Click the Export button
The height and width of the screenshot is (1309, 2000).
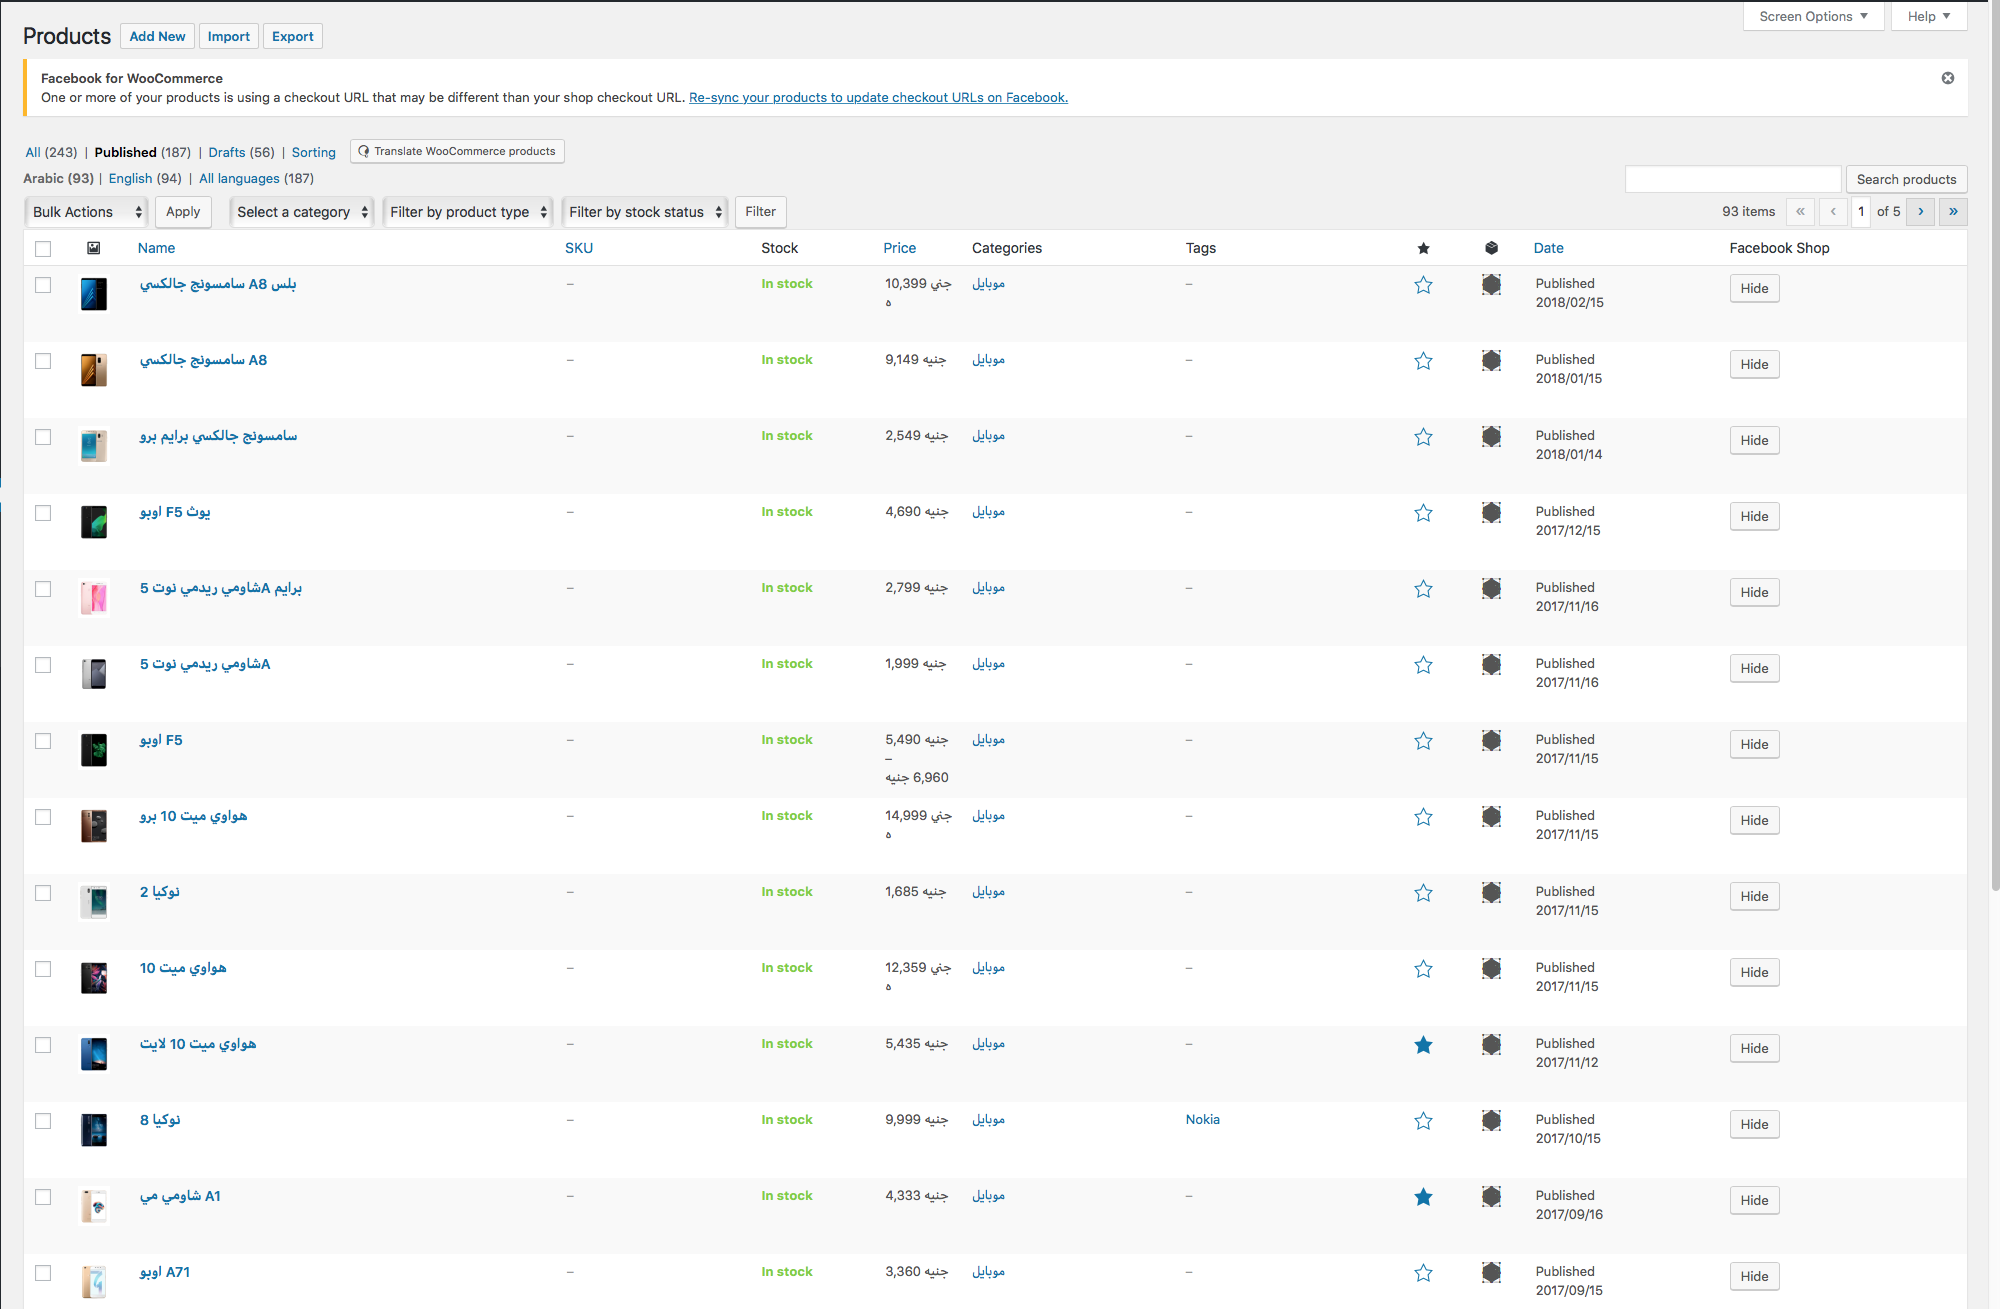[293, 36]
